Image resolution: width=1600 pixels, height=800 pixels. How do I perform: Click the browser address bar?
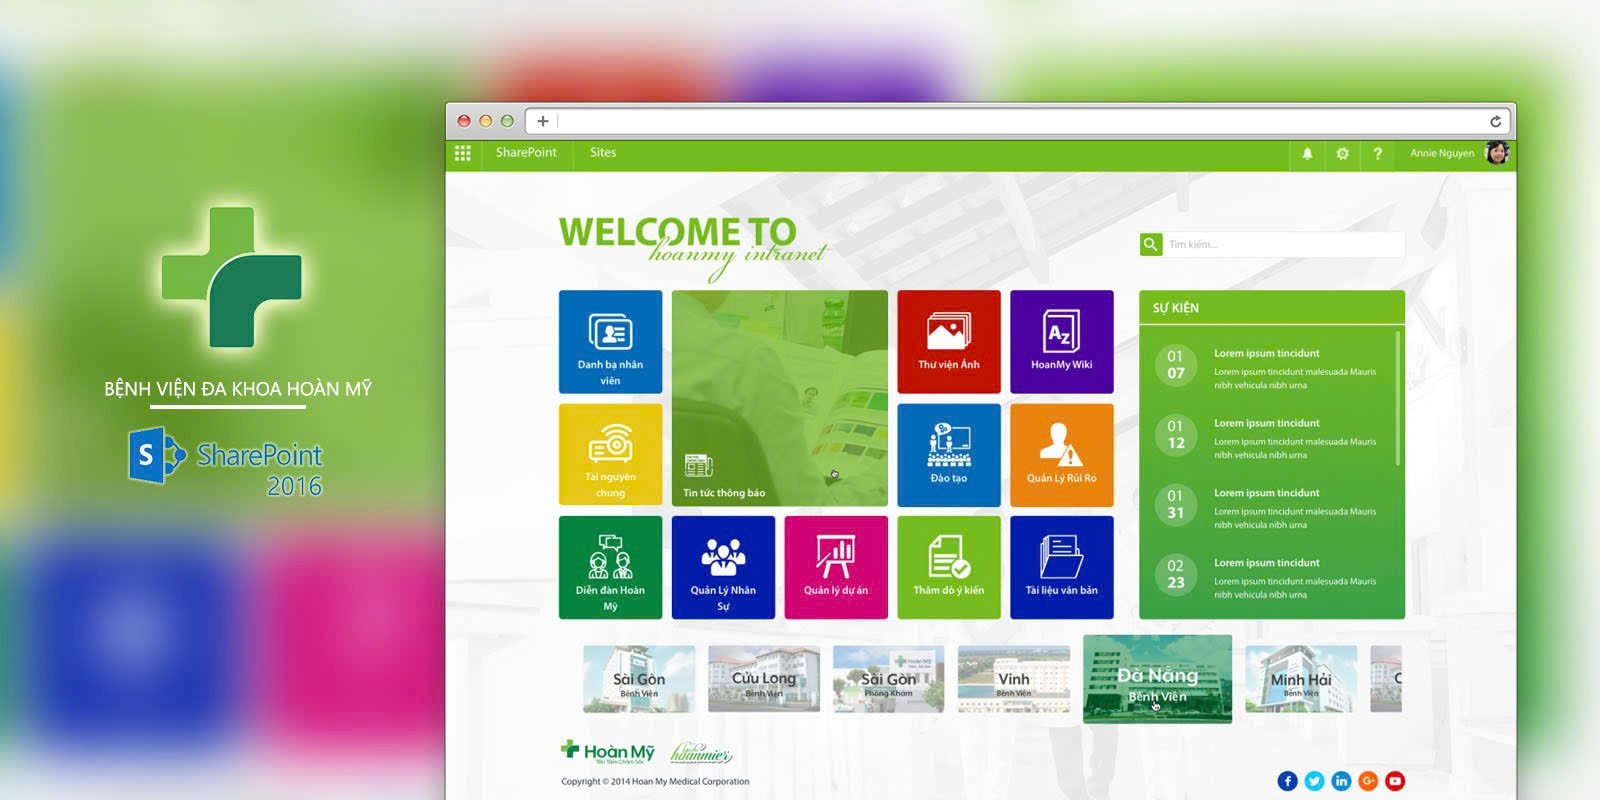pyautogui.click(x=1018, y=121)
